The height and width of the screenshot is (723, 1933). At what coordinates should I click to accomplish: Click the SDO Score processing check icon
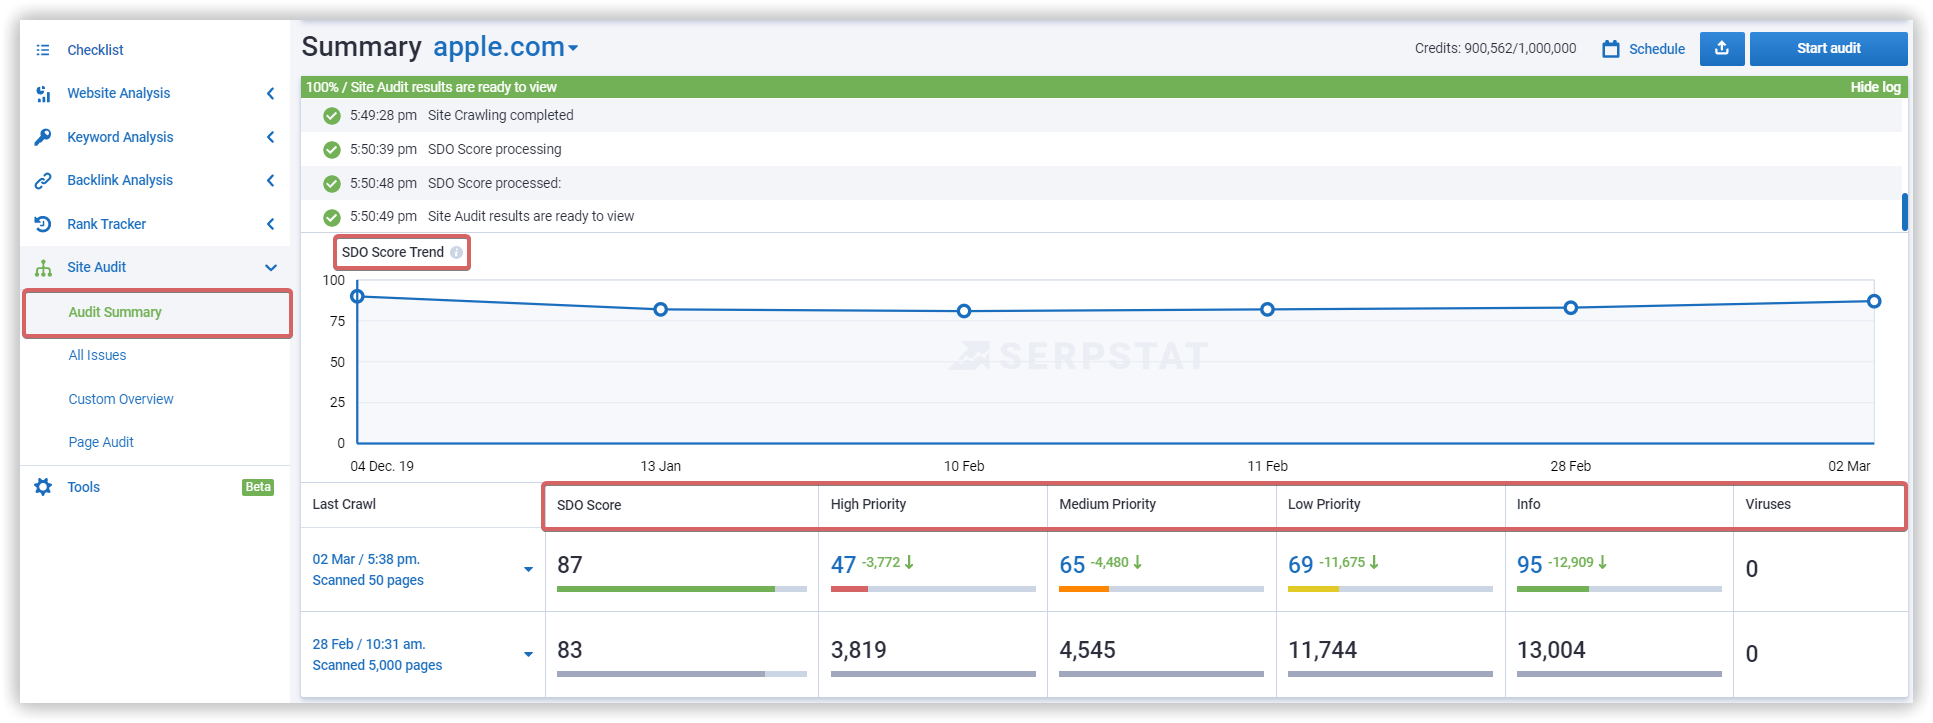tap(332, 150)
